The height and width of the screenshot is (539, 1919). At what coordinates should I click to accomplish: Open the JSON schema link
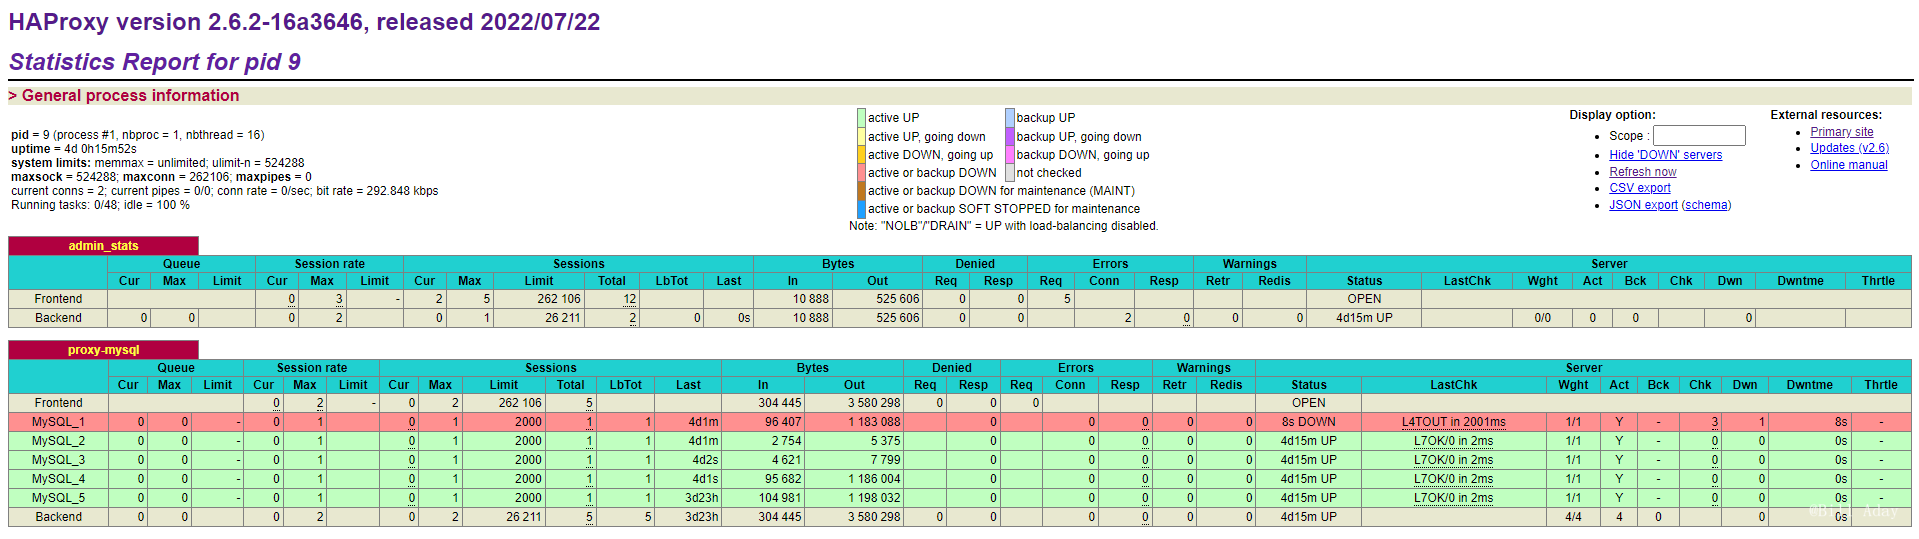[1706, 205]
